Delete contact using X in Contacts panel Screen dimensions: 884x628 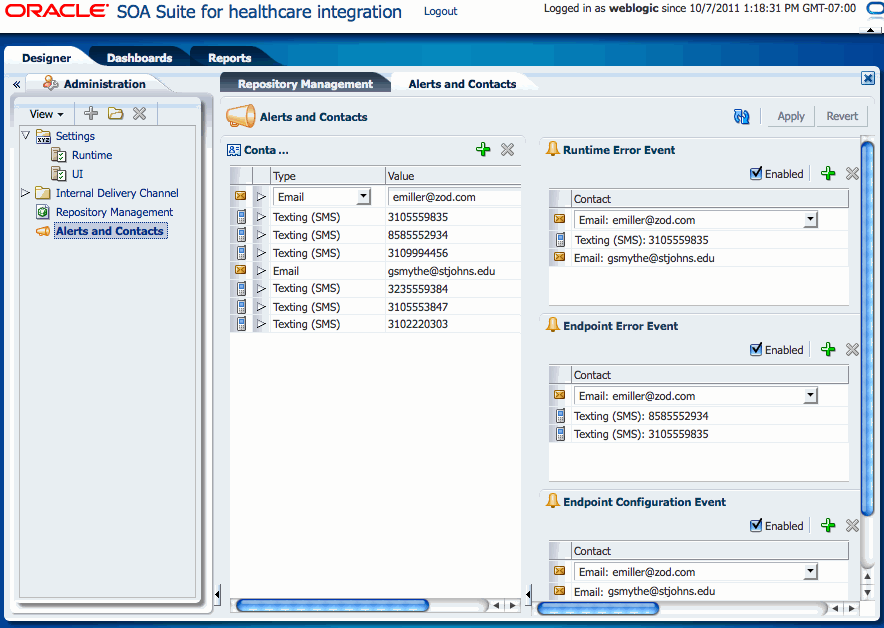pos(507,149)
